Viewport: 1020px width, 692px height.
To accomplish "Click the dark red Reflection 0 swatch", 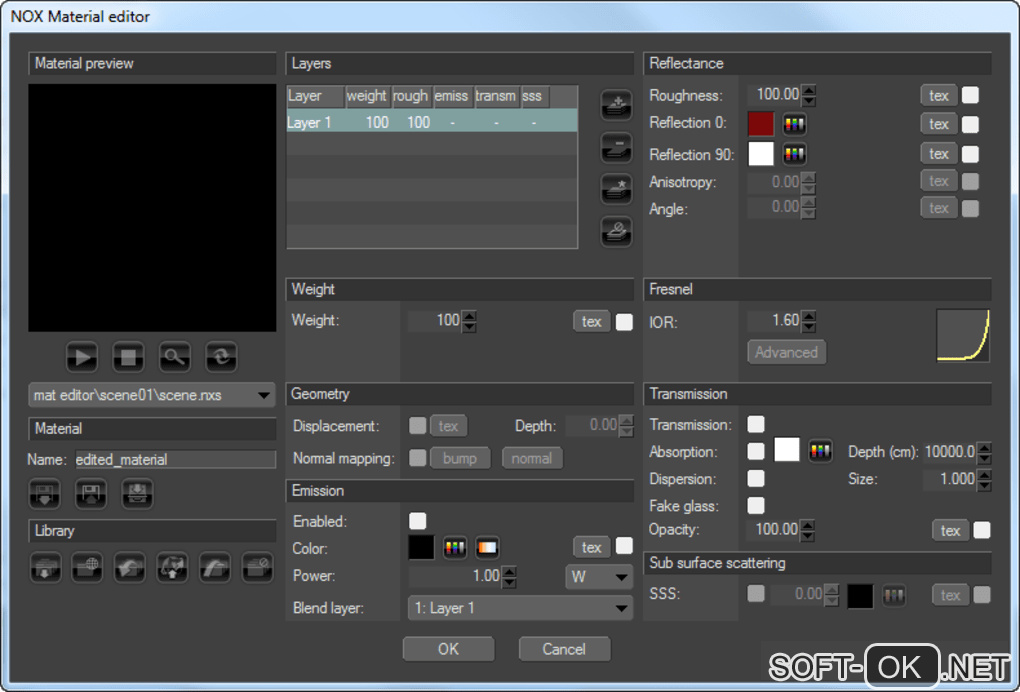I will [761, 124].
